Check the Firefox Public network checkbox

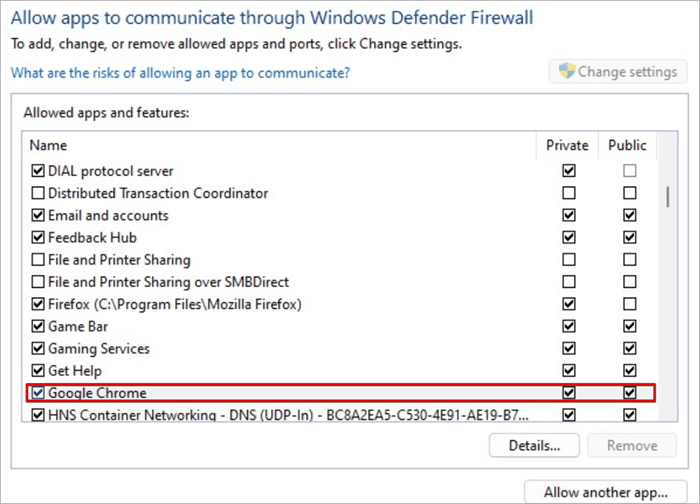(629, 304)
